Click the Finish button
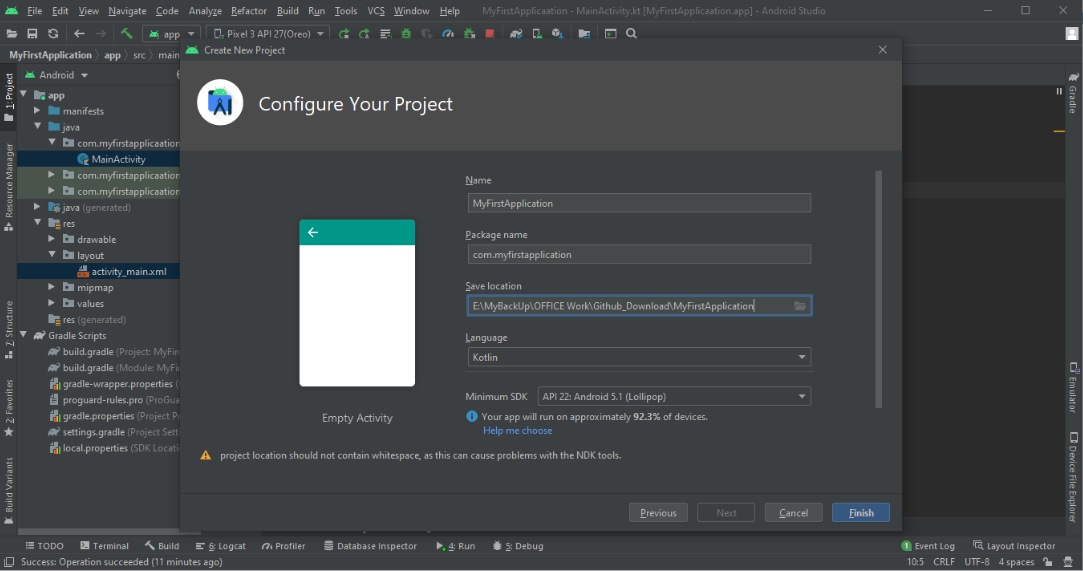This screenshot has width=1083, height=571. 861,512
